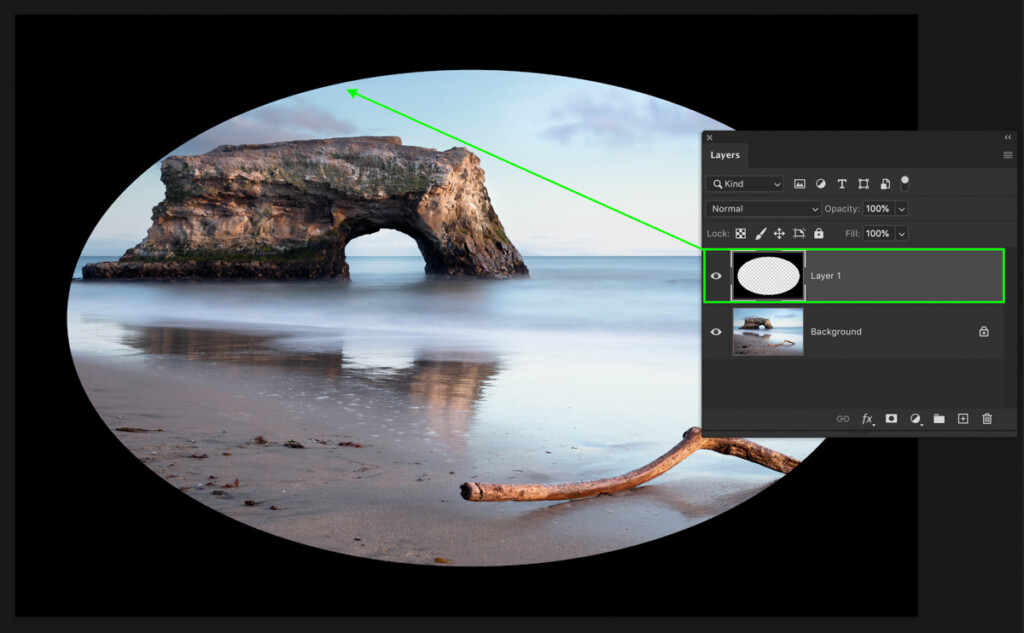Image resolution: width=1024 pixels, height=633 pixels.
Task: Add a layer mask
Action: 891,419
